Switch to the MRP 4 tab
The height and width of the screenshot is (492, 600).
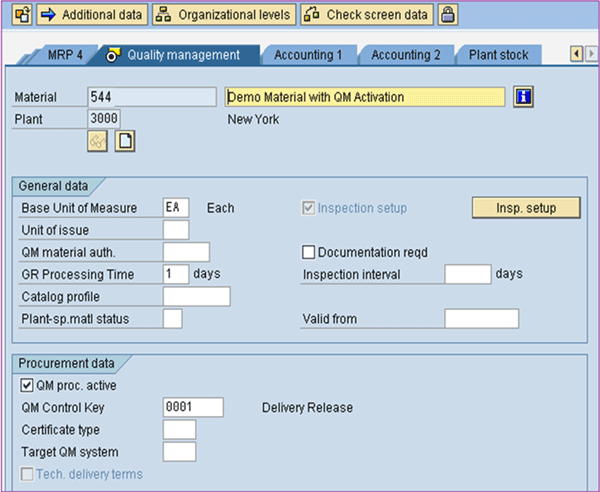click(x=66, y=55)
